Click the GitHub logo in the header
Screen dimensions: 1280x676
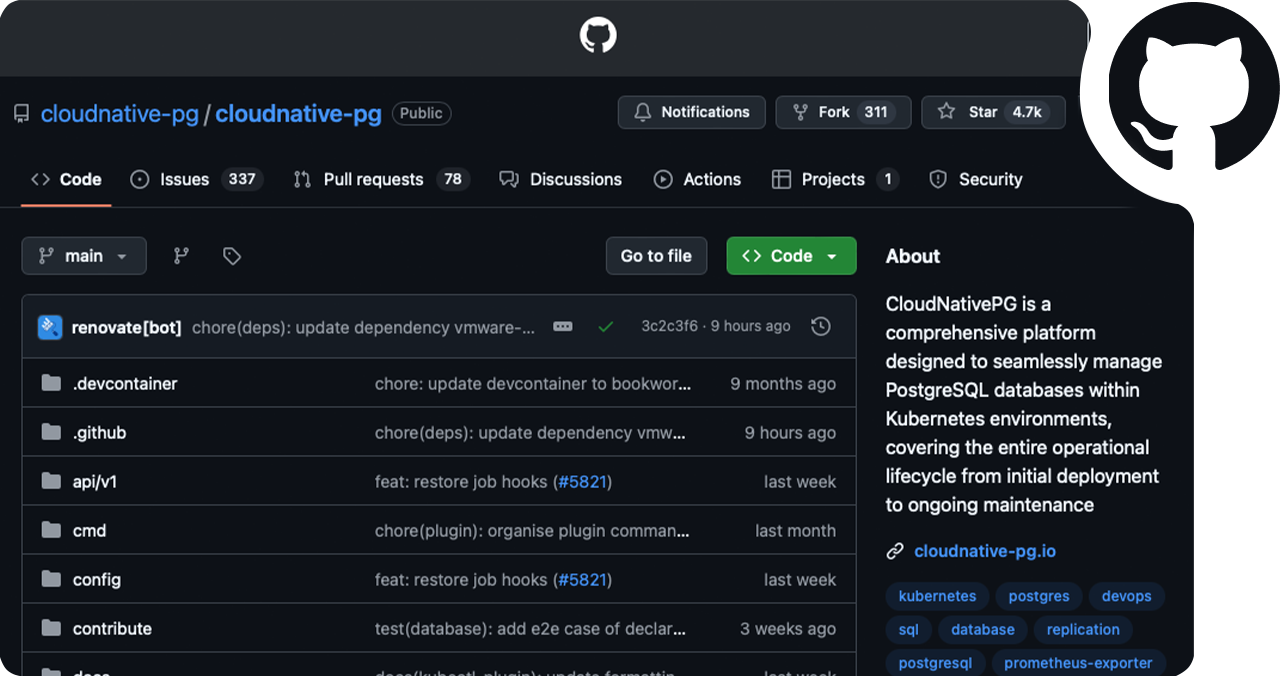tap(598, 36)
